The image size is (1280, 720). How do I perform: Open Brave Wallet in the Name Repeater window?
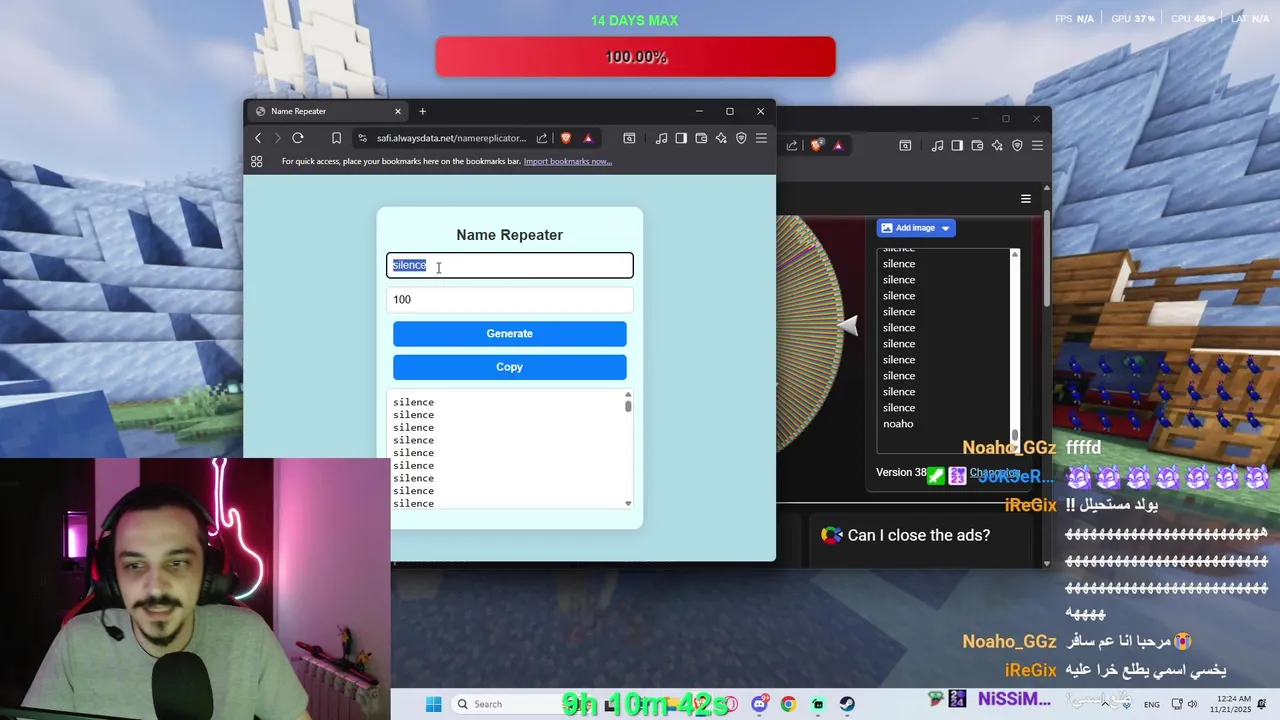[x=701, y=138]
